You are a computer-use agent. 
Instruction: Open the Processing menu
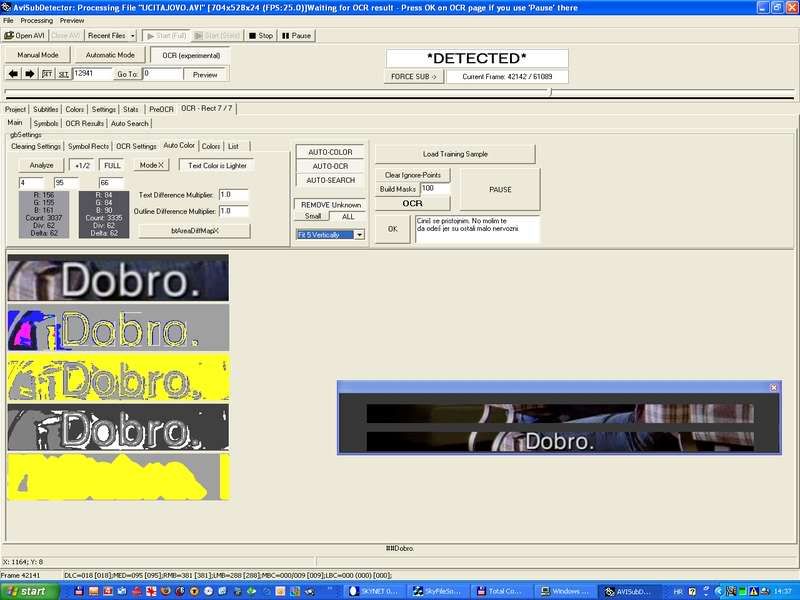[37, 20]
